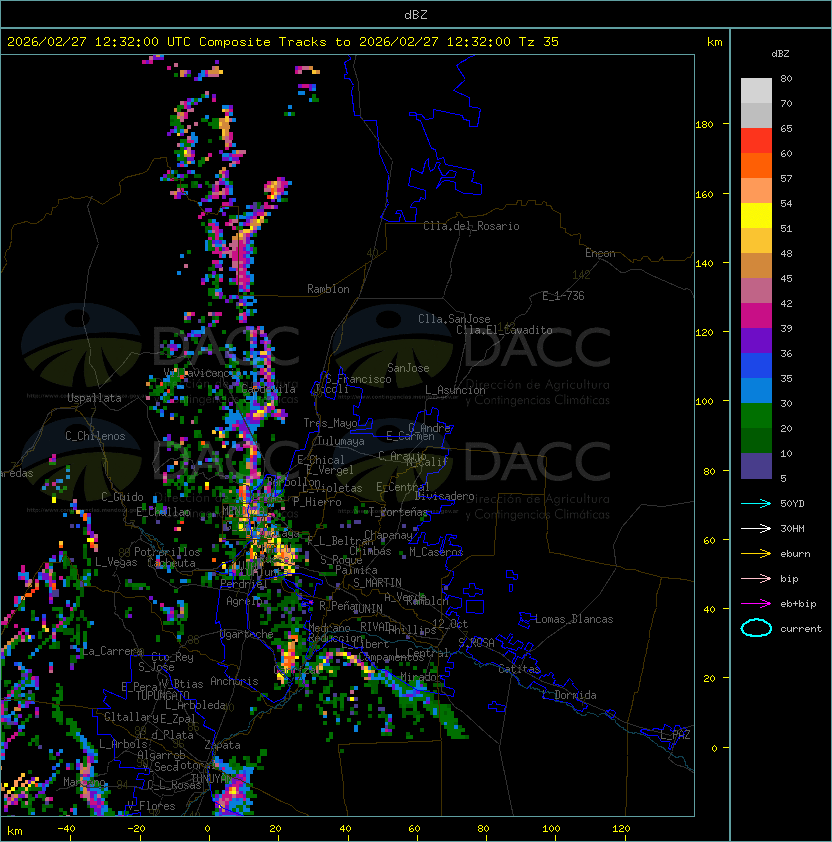Image resolution: width=832 pixels, height=842 pixels.
Task: Click the 'TUPUNGATO' map label
Action: pyautogui.click(x=162, y=696)
